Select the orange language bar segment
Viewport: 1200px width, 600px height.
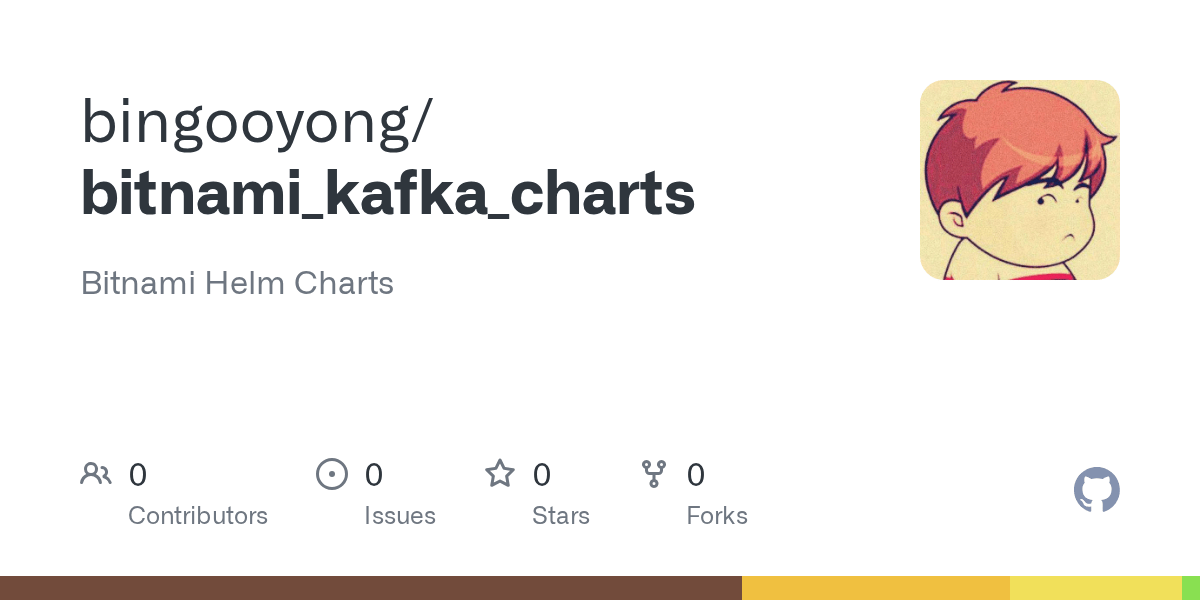click(x=876, y=588)
